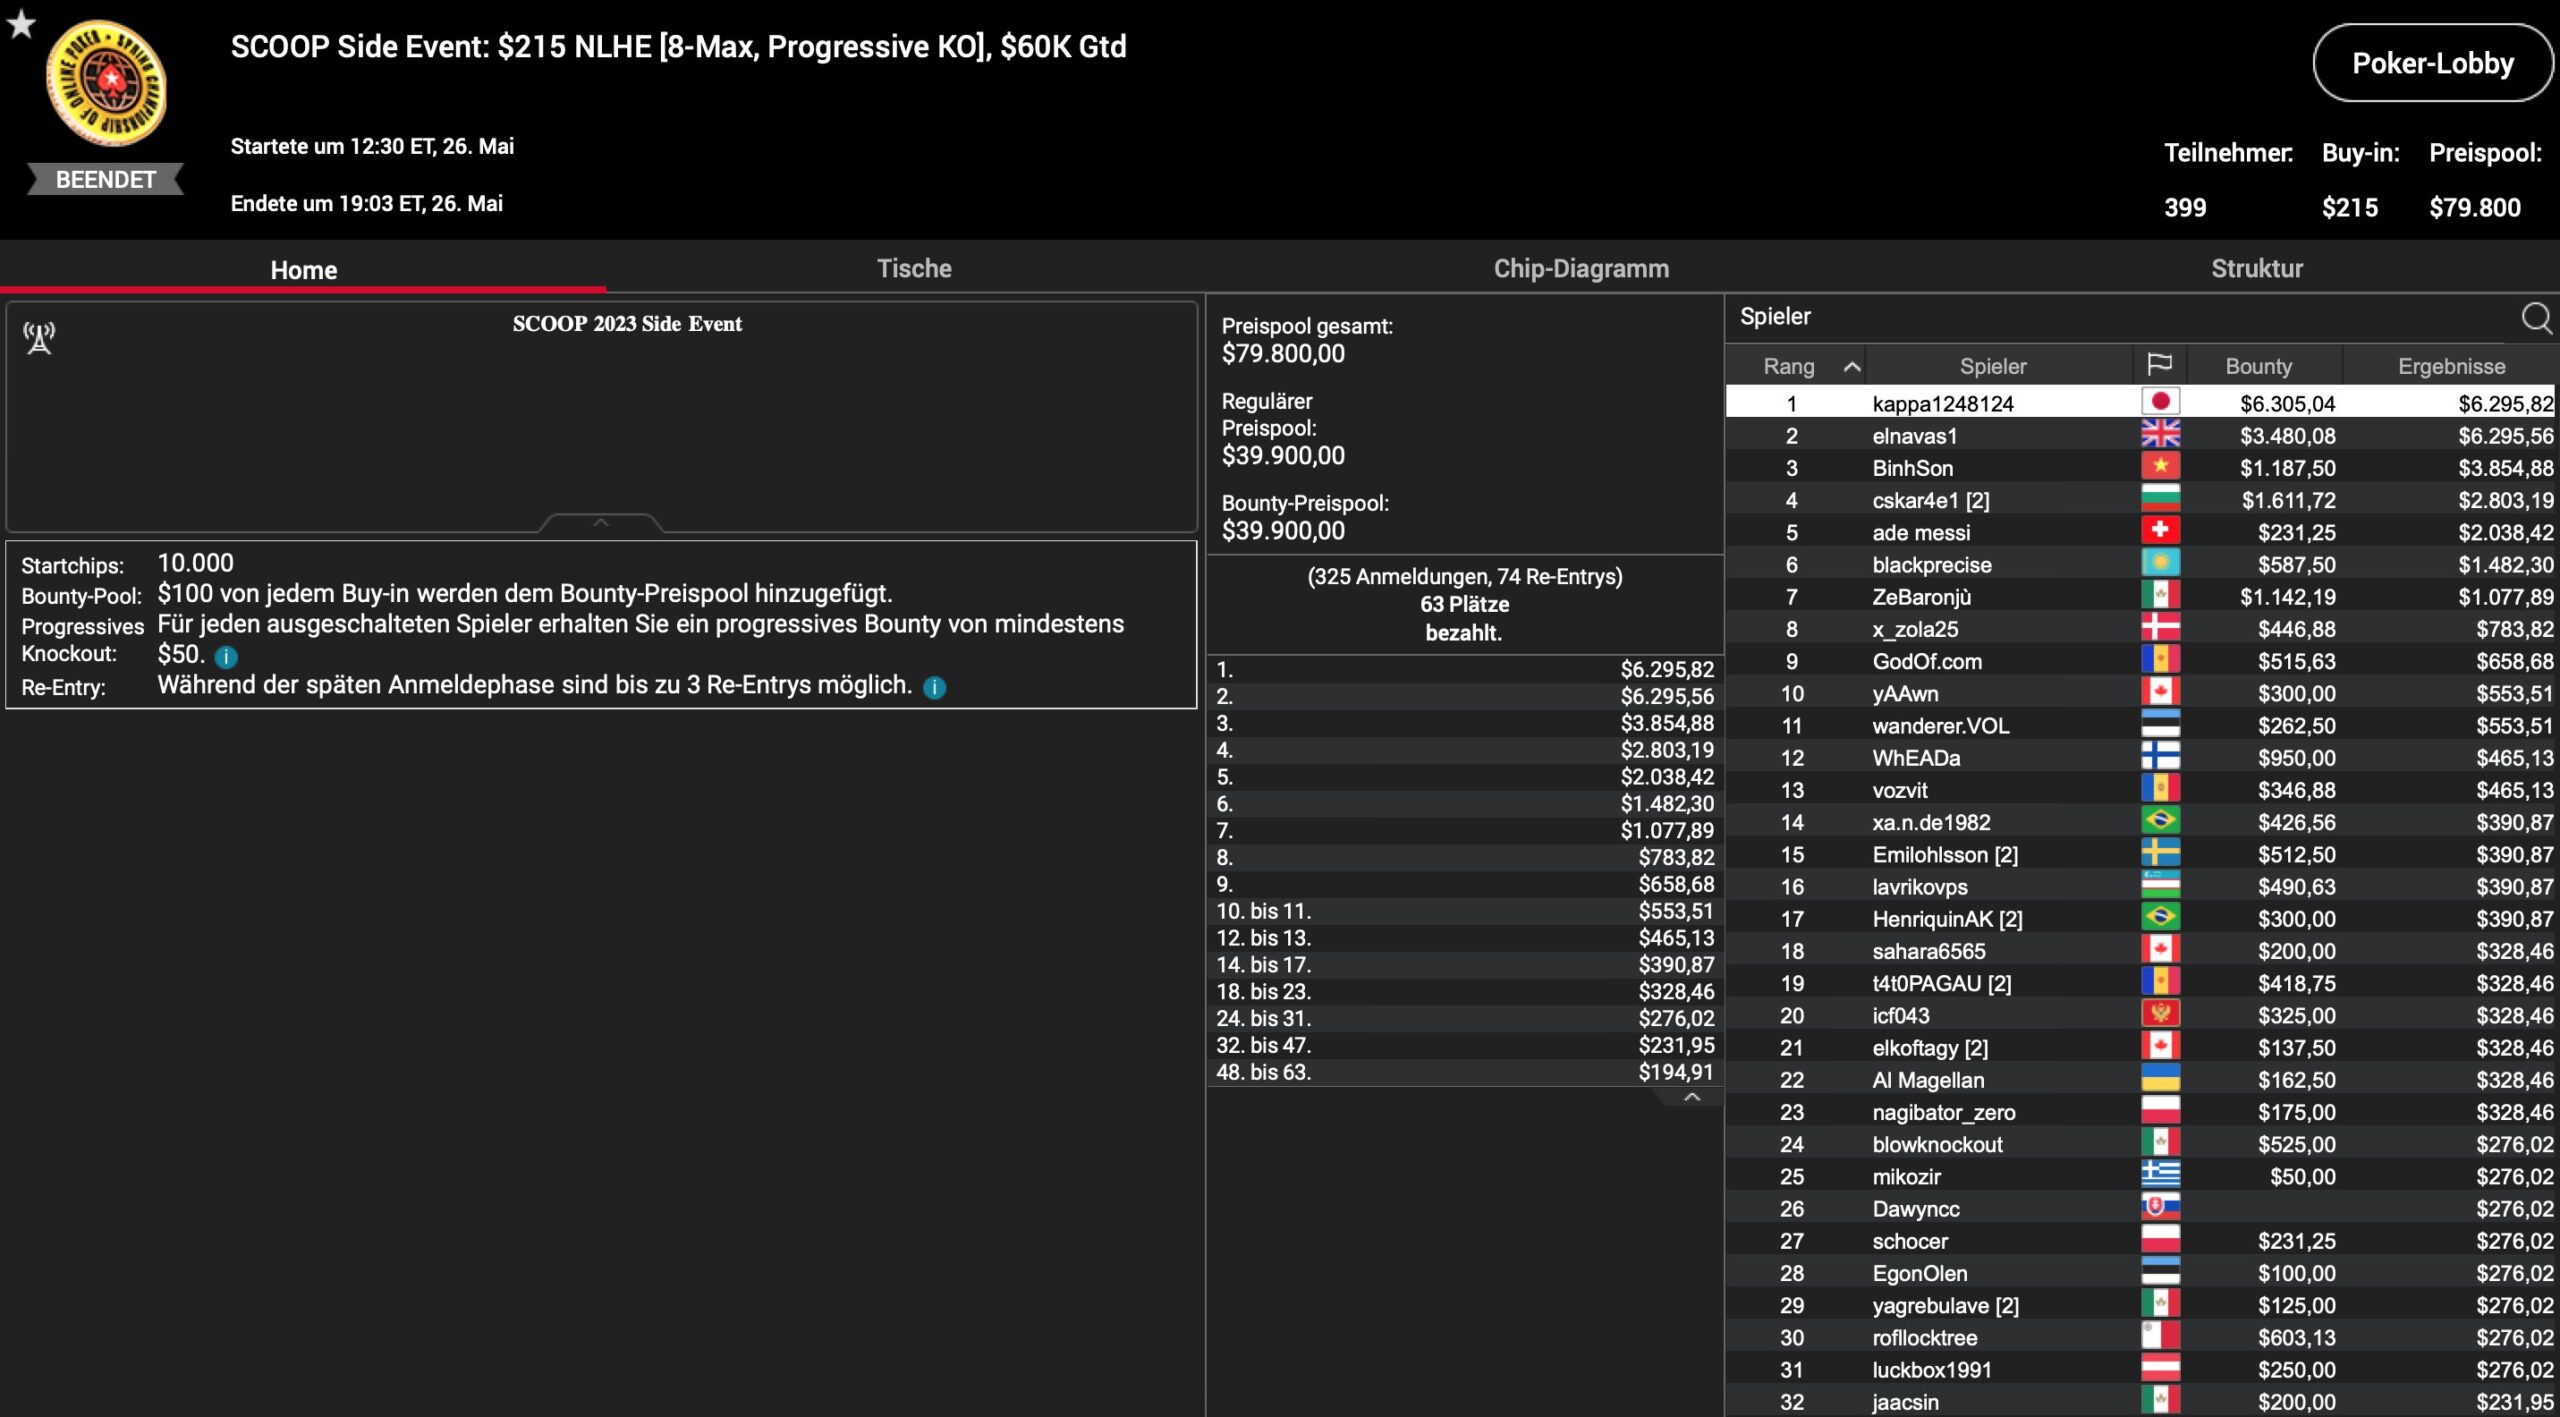Click the Poker-Lobby button
Image resolution: width=2560 pixels, height=1417 pixels.
(x=2432, y=63)
